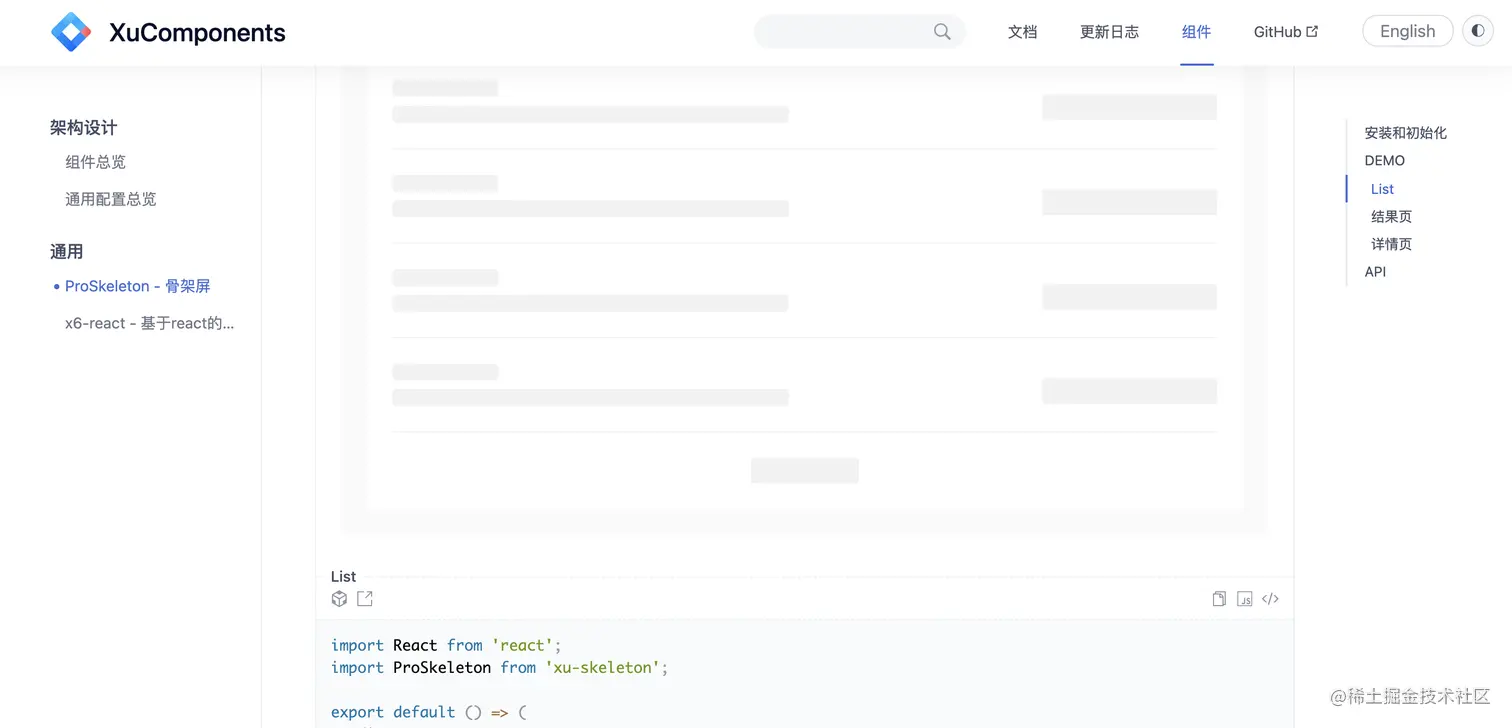
Task: Open List demo in new window icon
Action: click(365, 599)
